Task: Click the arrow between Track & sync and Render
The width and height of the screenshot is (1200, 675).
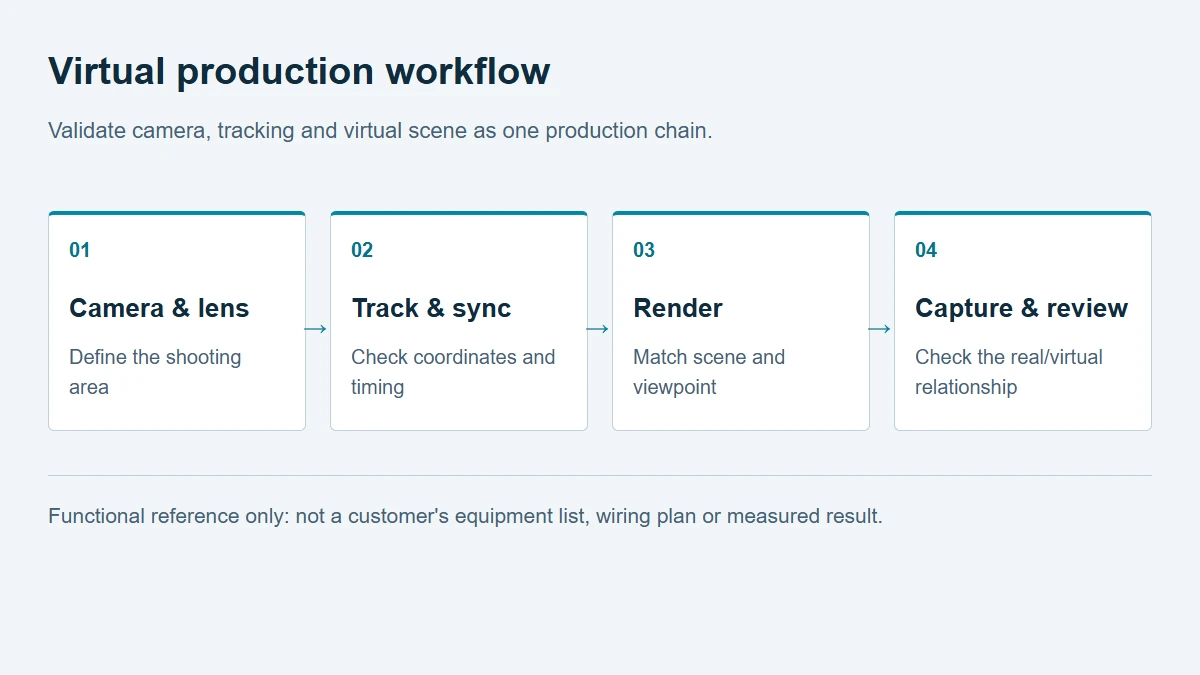Action: point(598,329)
